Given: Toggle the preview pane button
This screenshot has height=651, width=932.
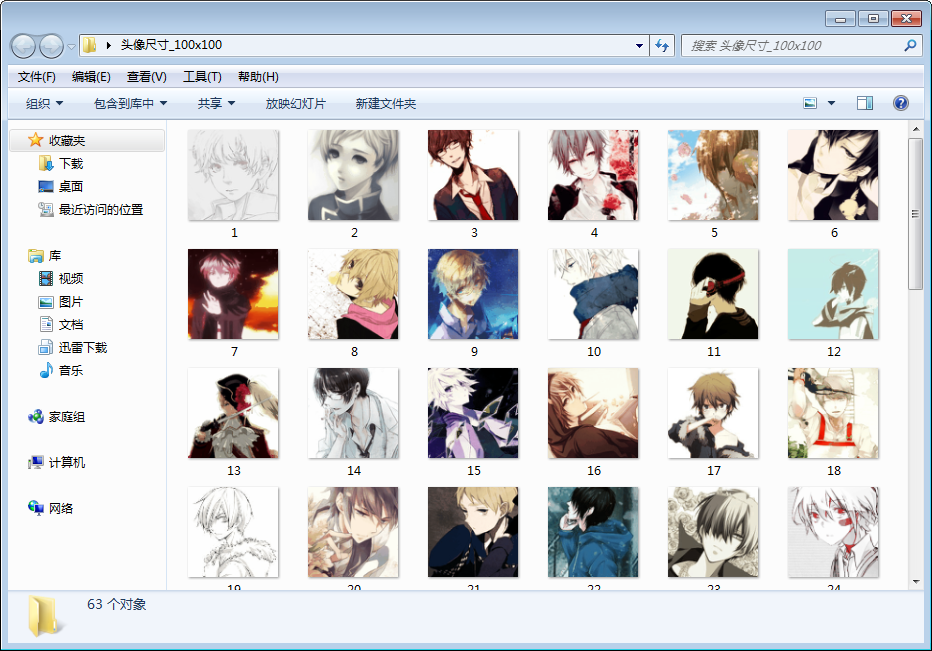Looking at the screenshot, I should point(865,103).
